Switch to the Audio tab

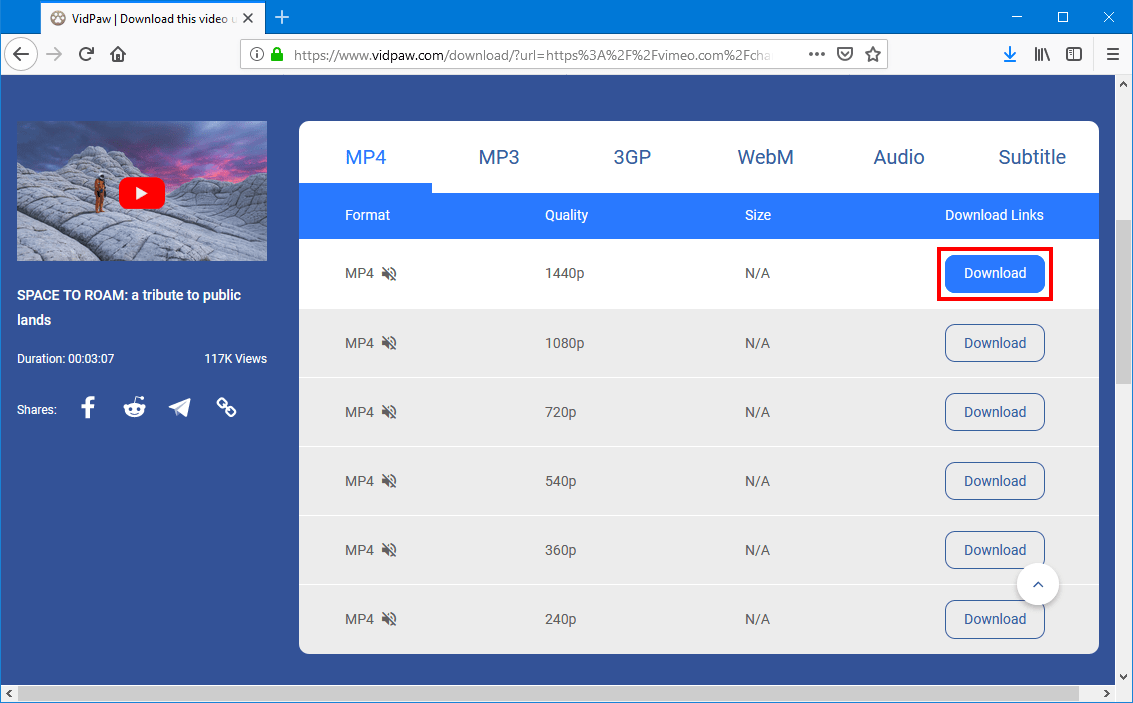899,157
